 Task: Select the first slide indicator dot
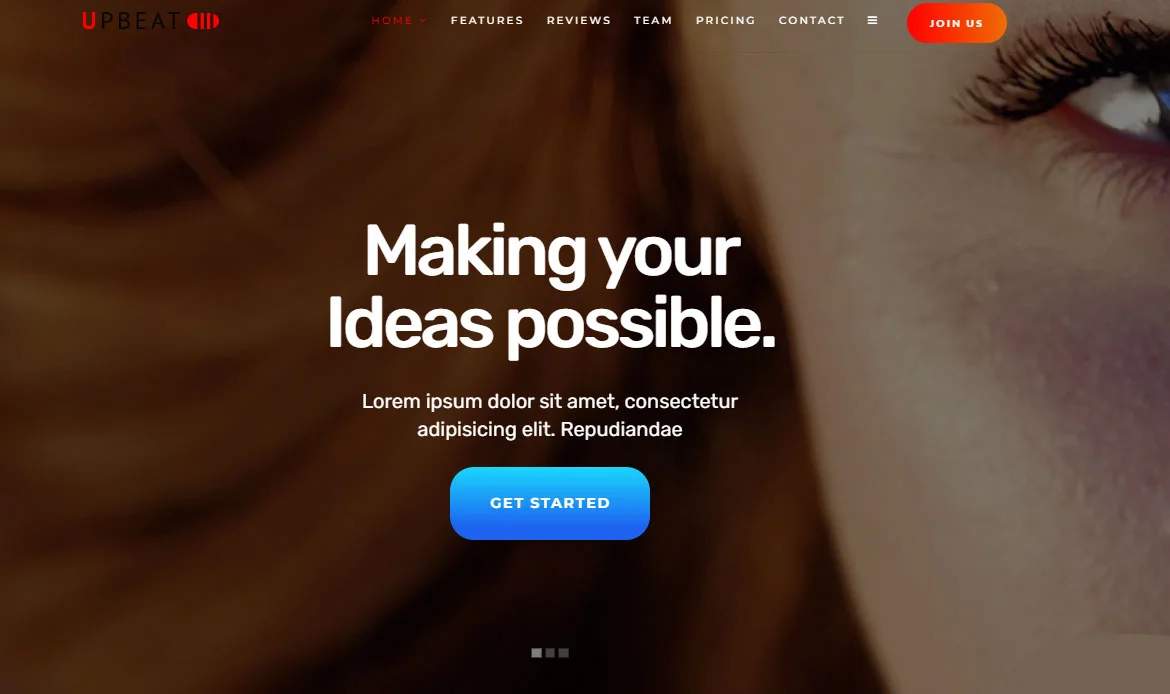pyautogui.click(x=536, y=653)
